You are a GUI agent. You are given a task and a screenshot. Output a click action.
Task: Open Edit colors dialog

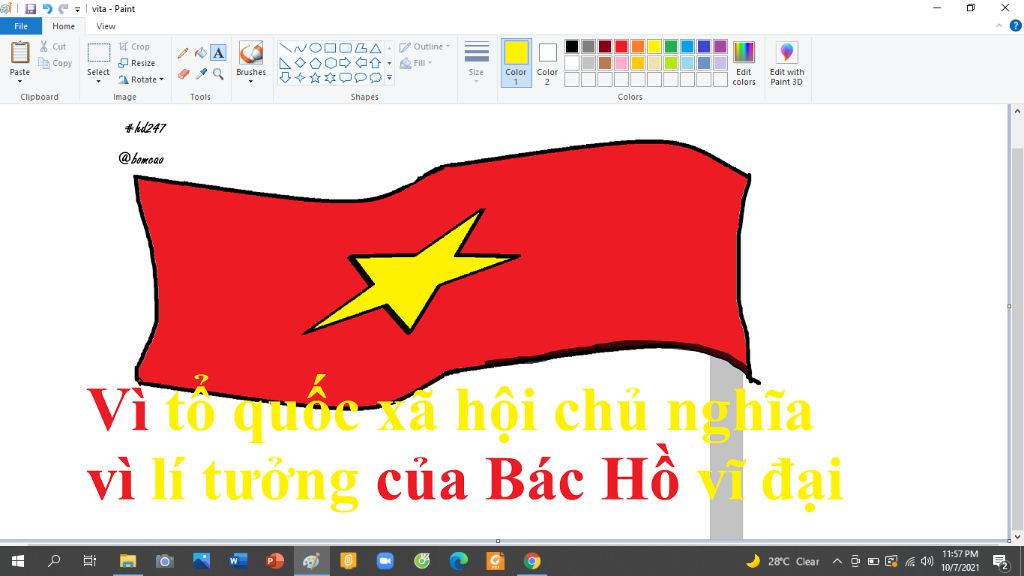pos(744,63)
